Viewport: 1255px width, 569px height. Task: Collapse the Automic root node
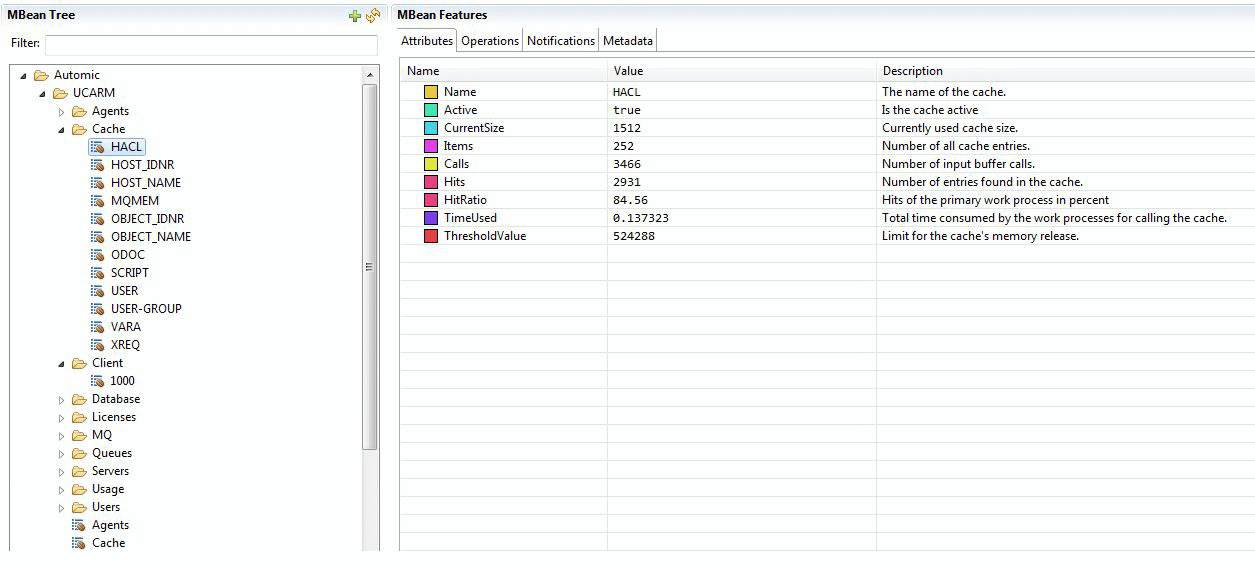[x=23, y=75]
